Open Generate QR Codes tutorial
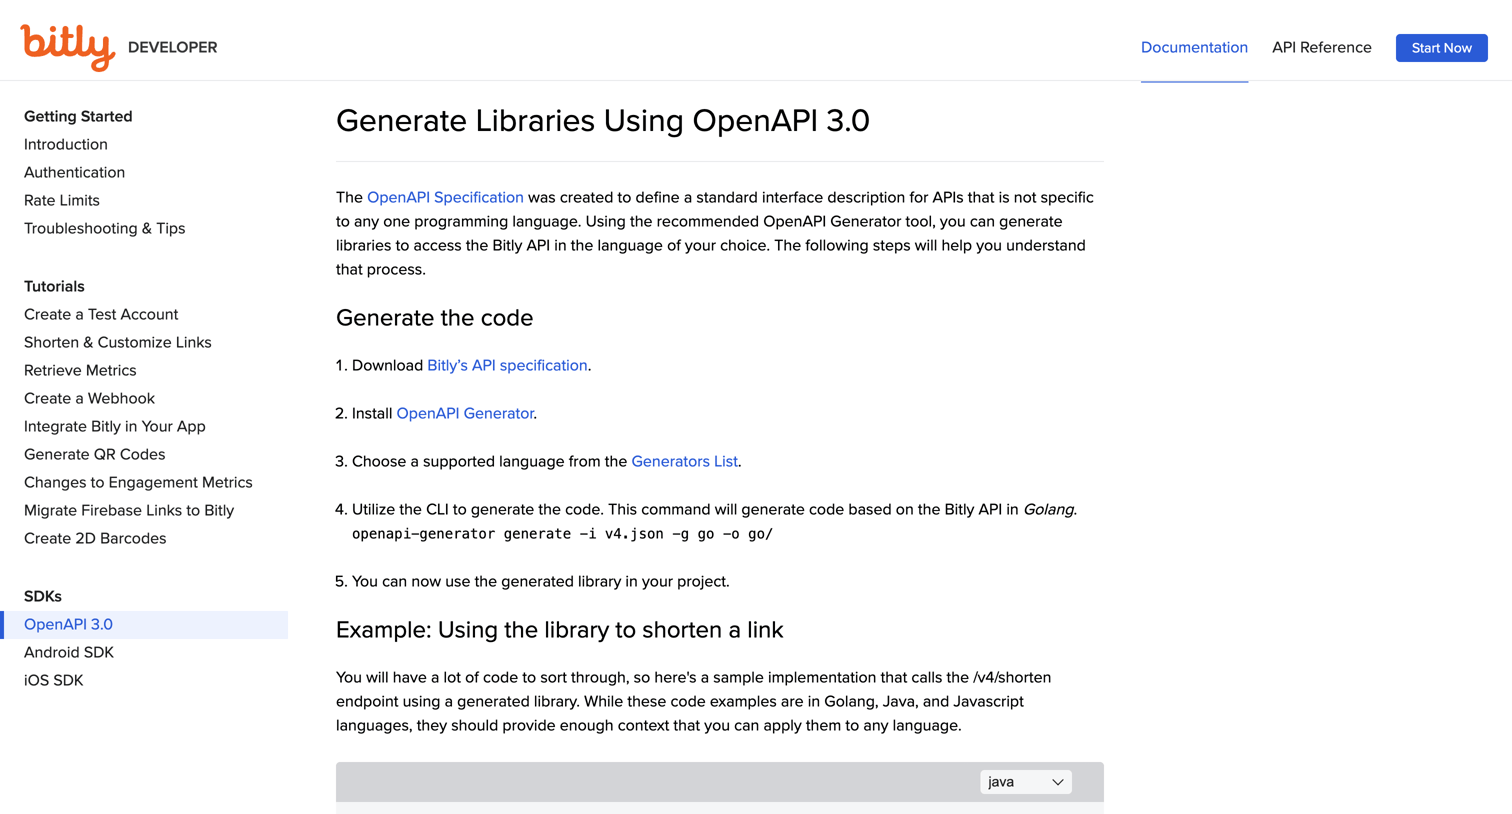This screenshot has height=814, width=1512. 95,454
